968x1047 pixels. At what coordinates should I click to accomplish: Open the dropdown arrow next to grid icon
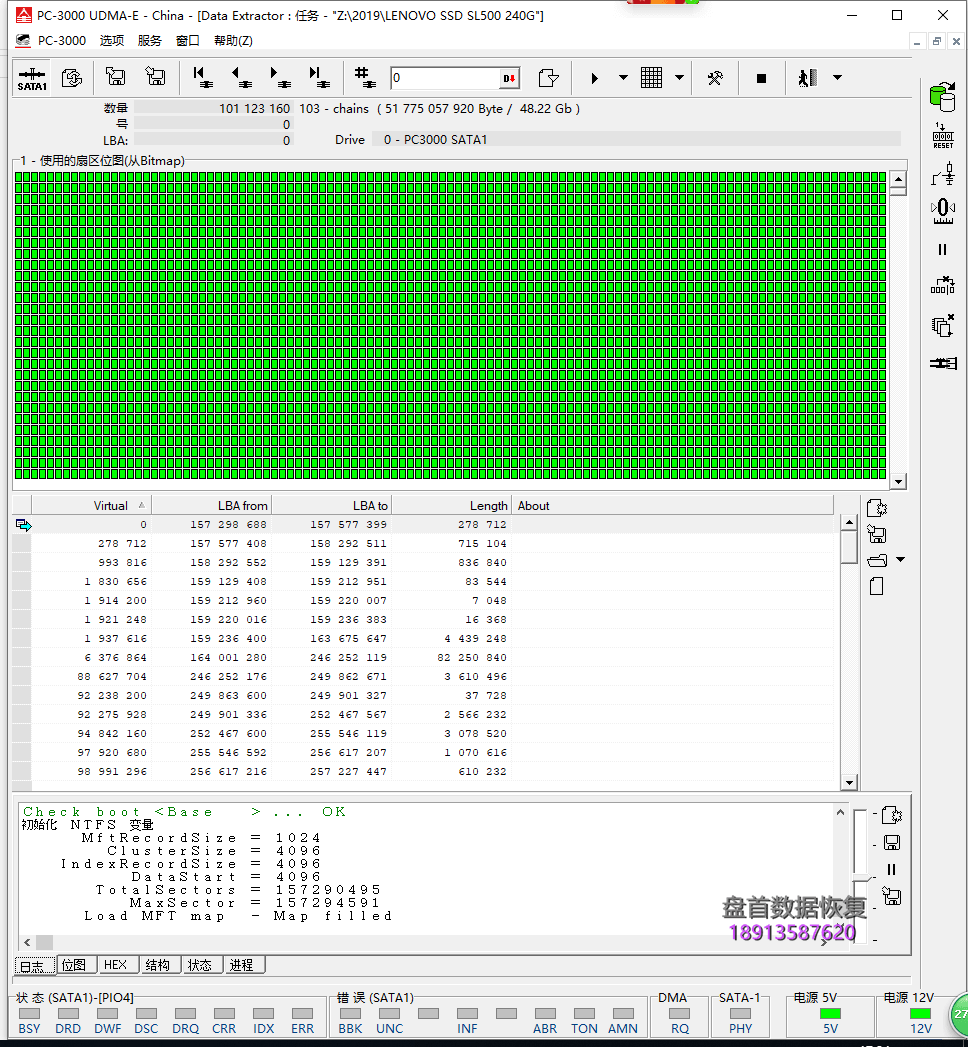click(679, 77)
